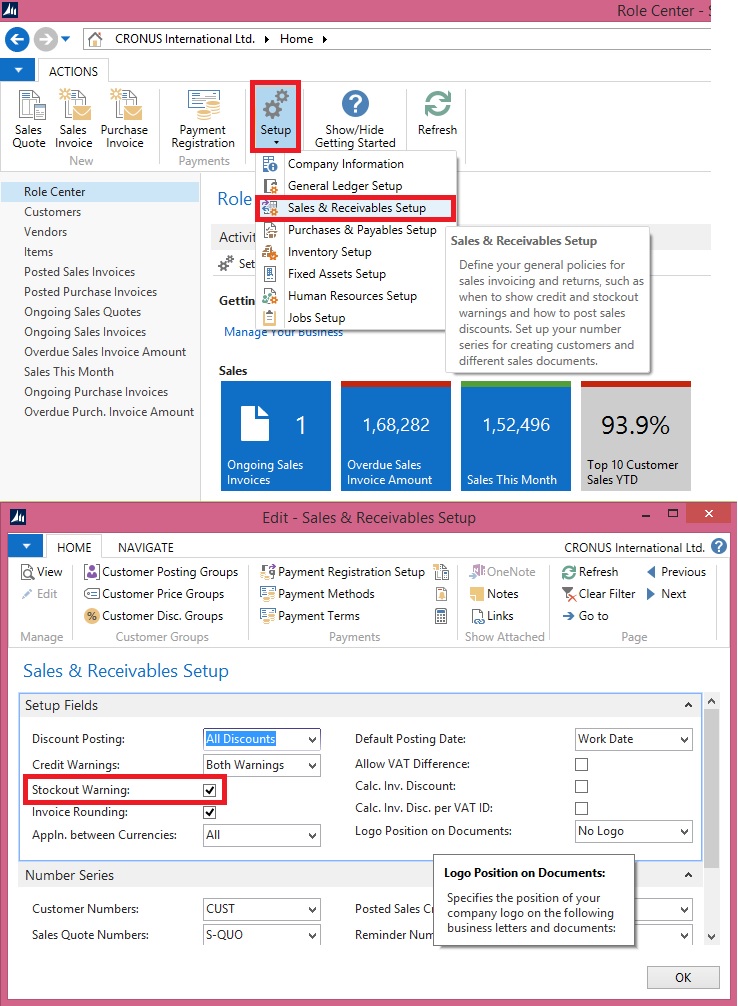Enable the Allow VAT Difference checkbox
Viewport: 738px width, 1006px height.
(x=581, y=765)
